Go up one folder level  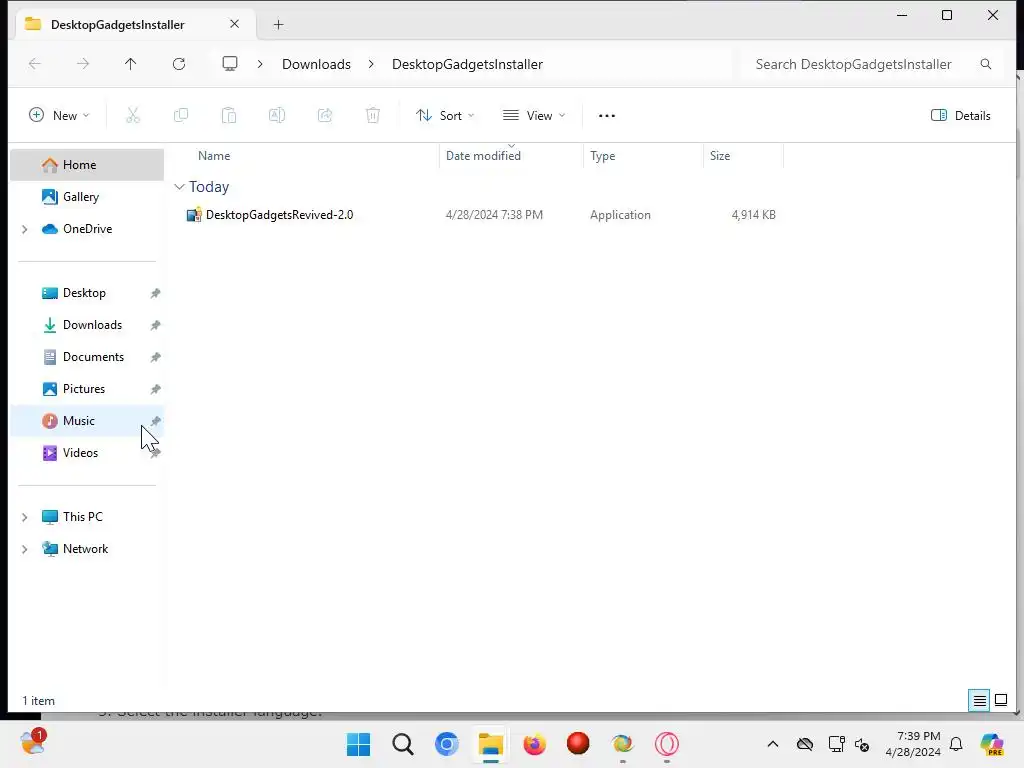click(131, 64)
